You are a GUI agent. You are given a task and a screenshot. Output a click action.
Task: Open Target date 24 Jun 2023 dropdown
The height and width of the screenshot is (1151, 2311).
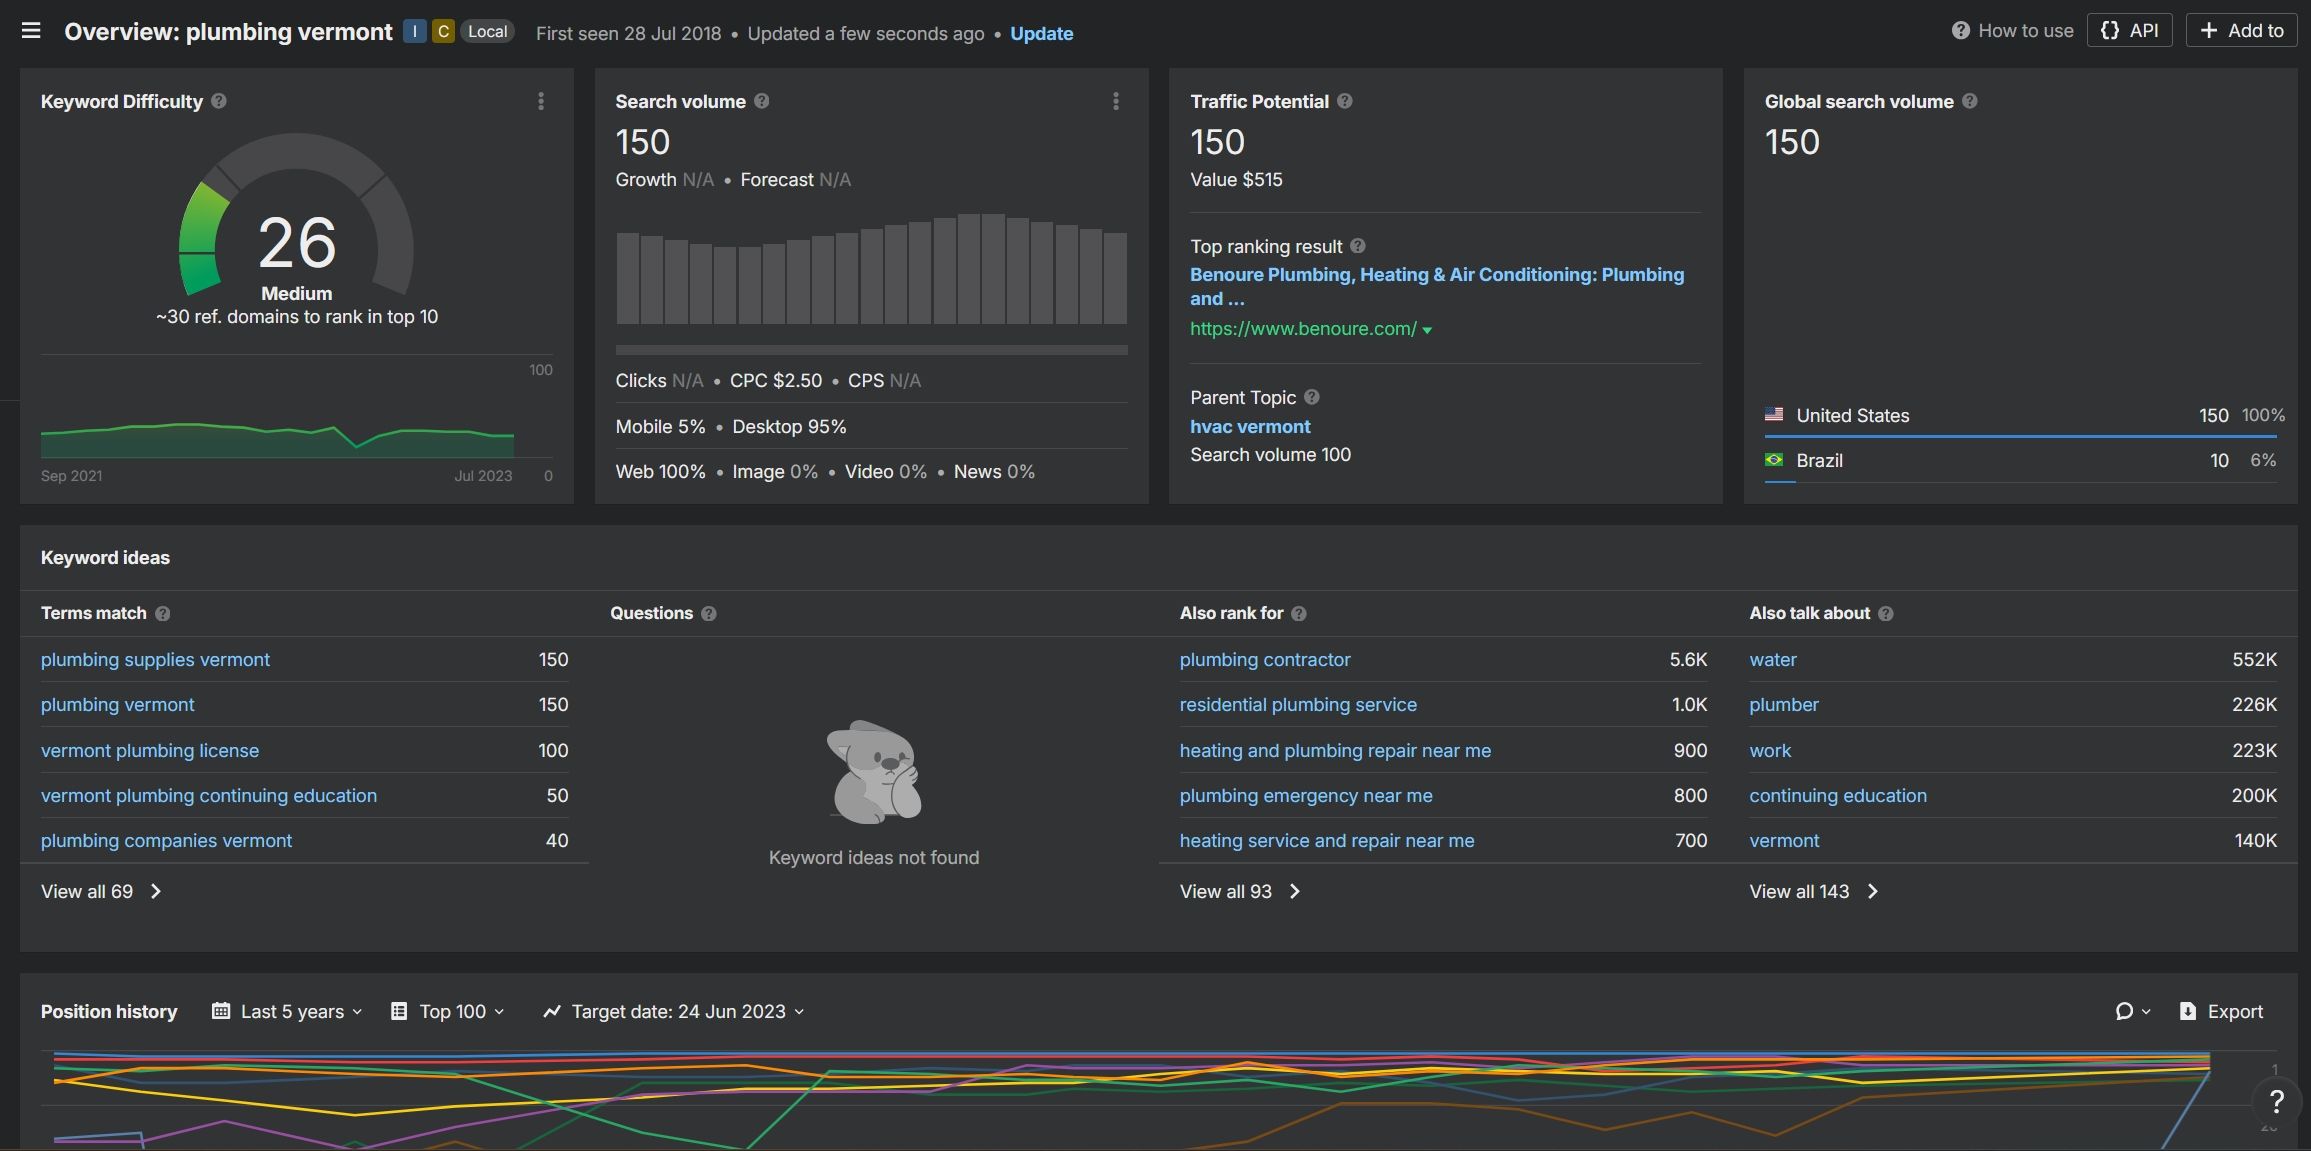[x=674, y=1011]
